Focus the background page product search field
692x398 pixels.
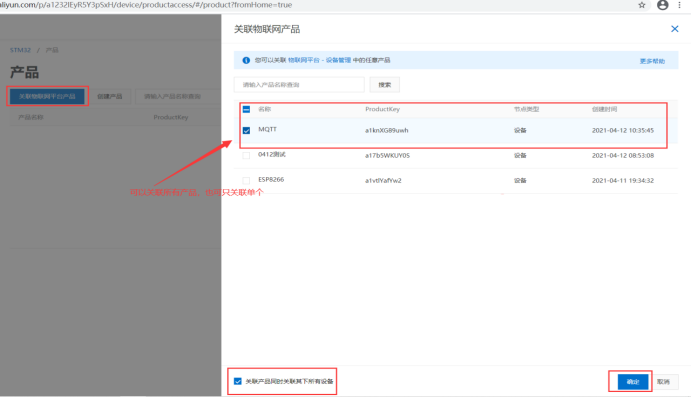click(178, 96)
